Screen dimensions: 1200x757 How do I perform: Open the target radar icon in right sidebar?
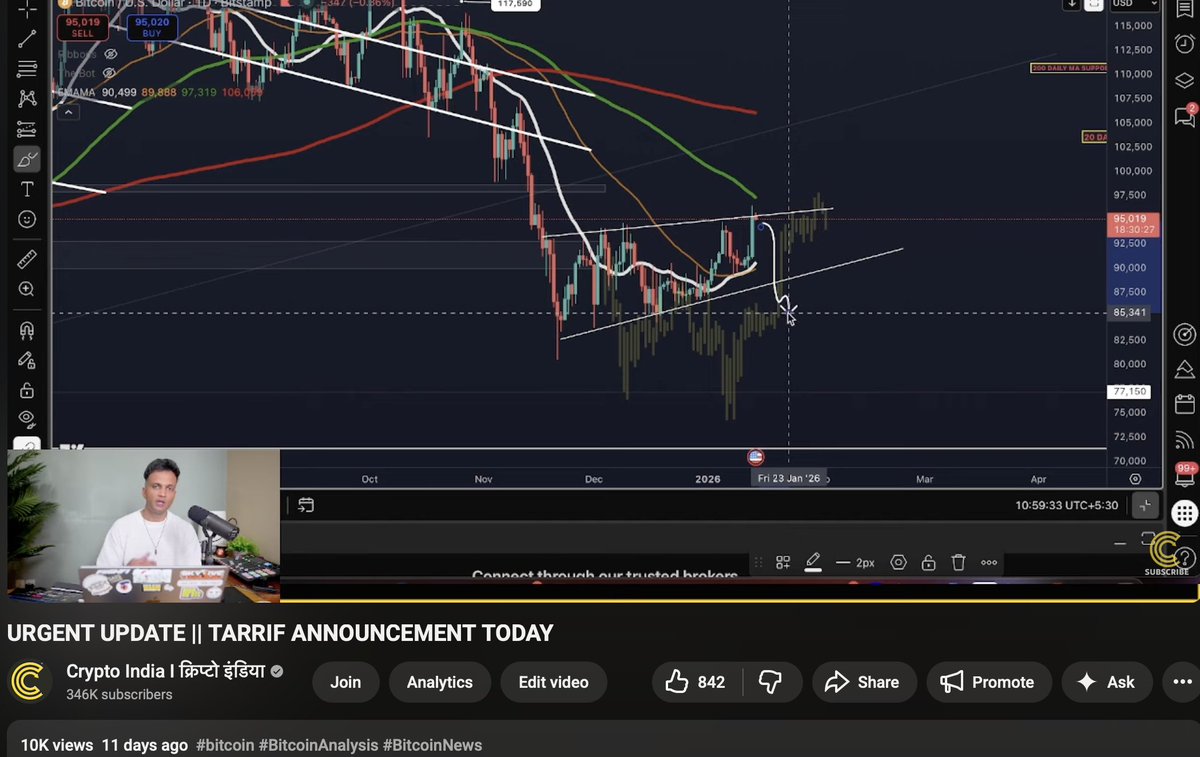pos(1185,334)
